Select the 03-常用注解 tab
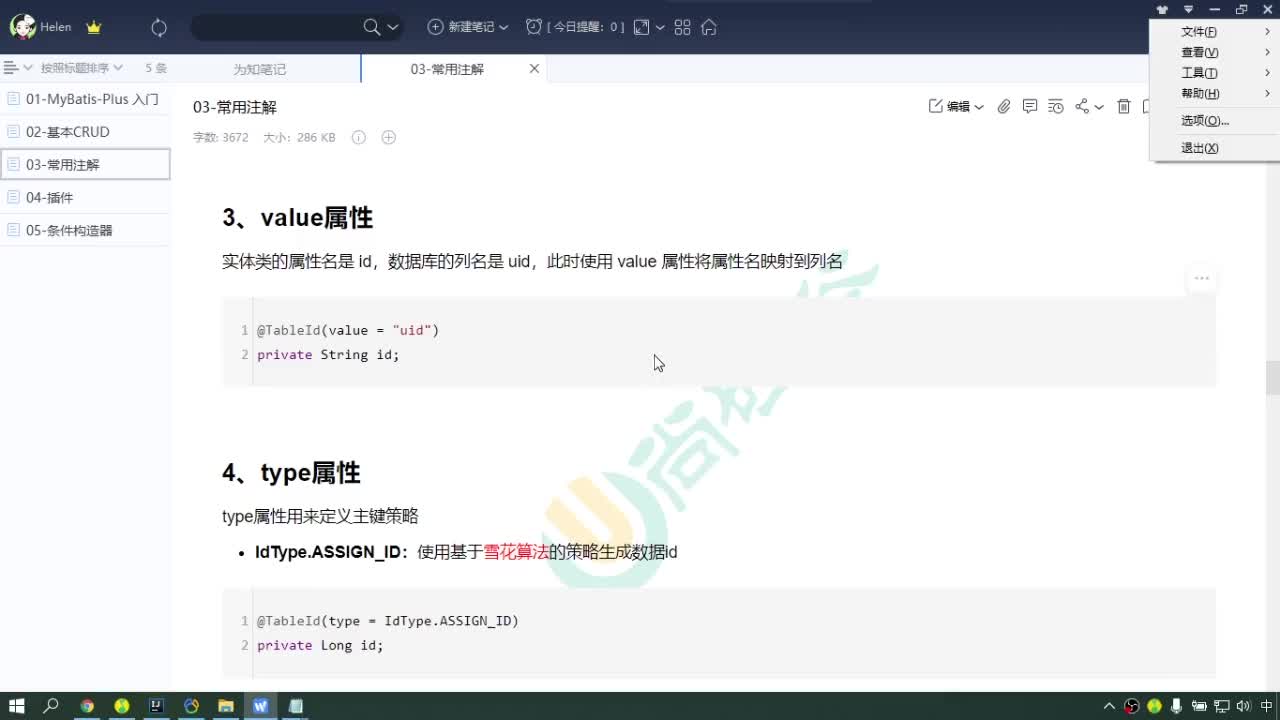The image size is (1280, 720). (447, 69)
